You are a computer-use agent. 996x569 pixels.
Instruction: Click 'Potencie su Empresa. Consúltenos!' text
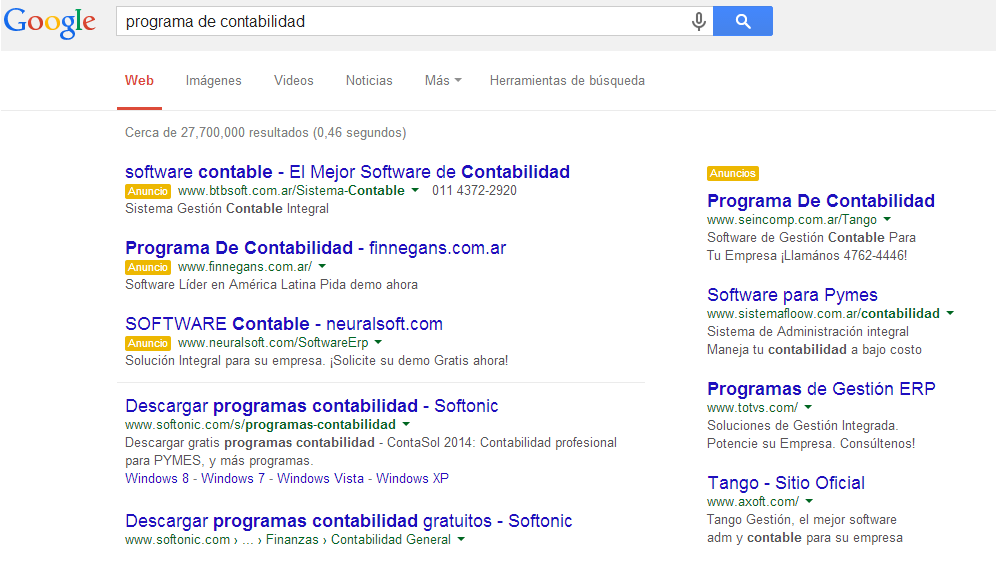tap(811, 443)
